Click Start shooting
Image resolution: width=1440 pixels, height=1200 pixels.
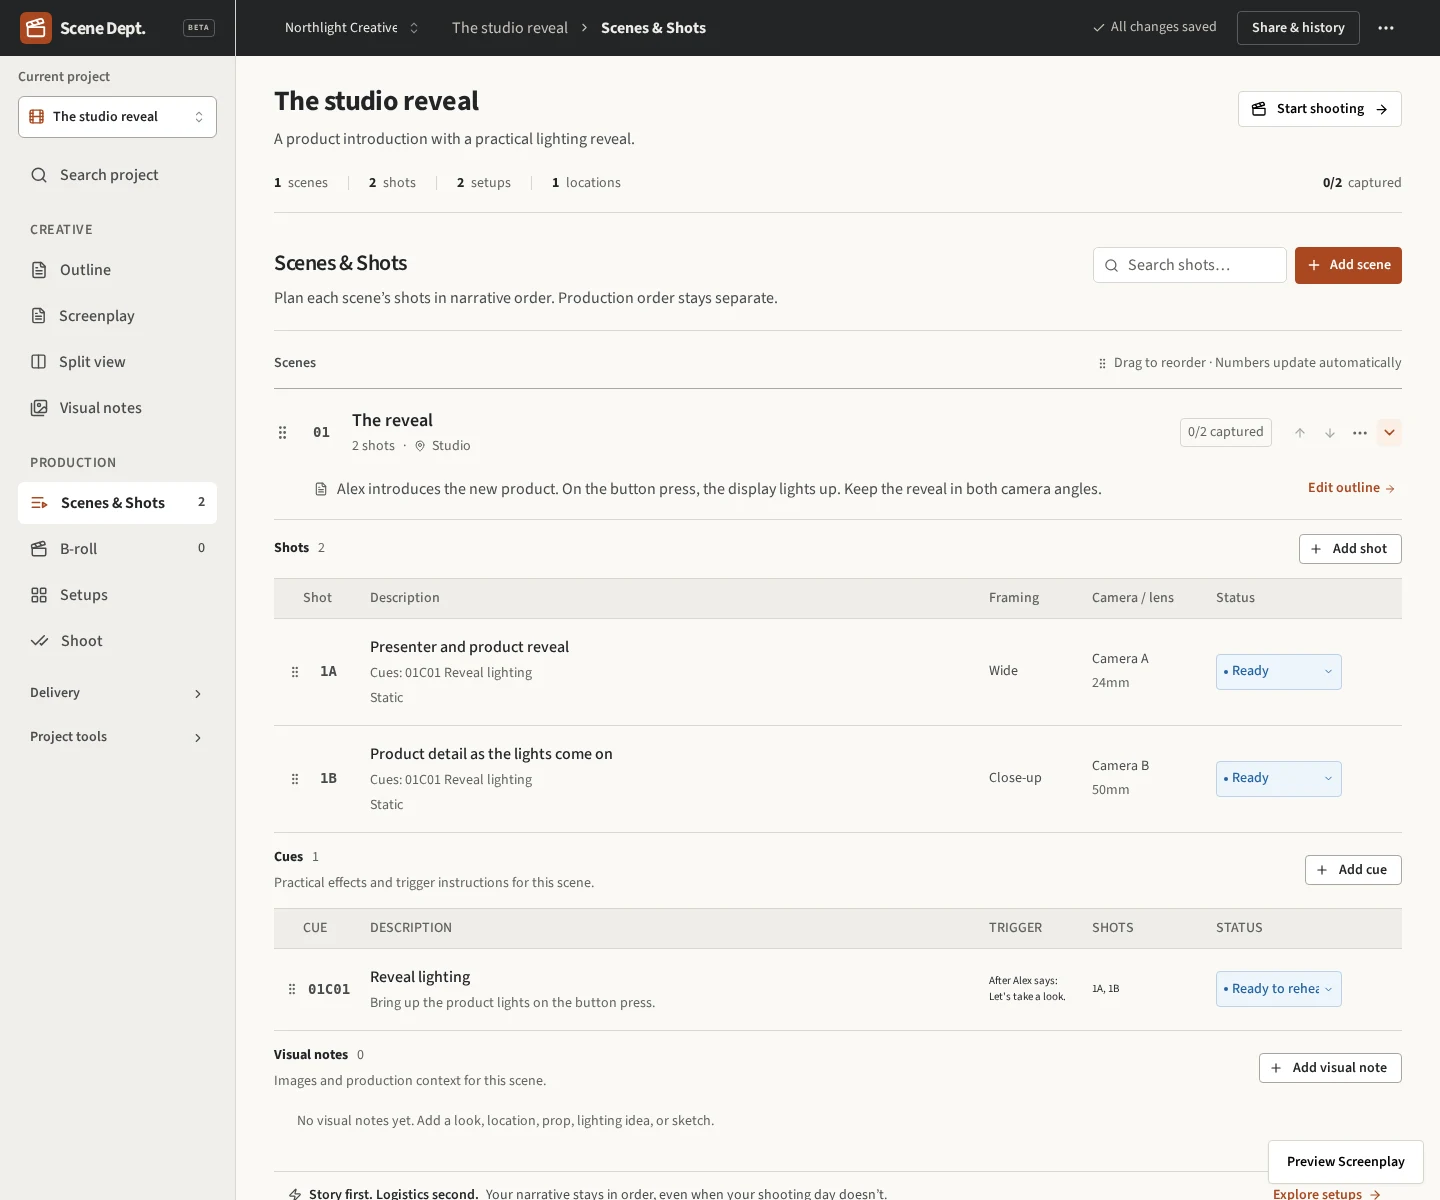pos(1320,109)
